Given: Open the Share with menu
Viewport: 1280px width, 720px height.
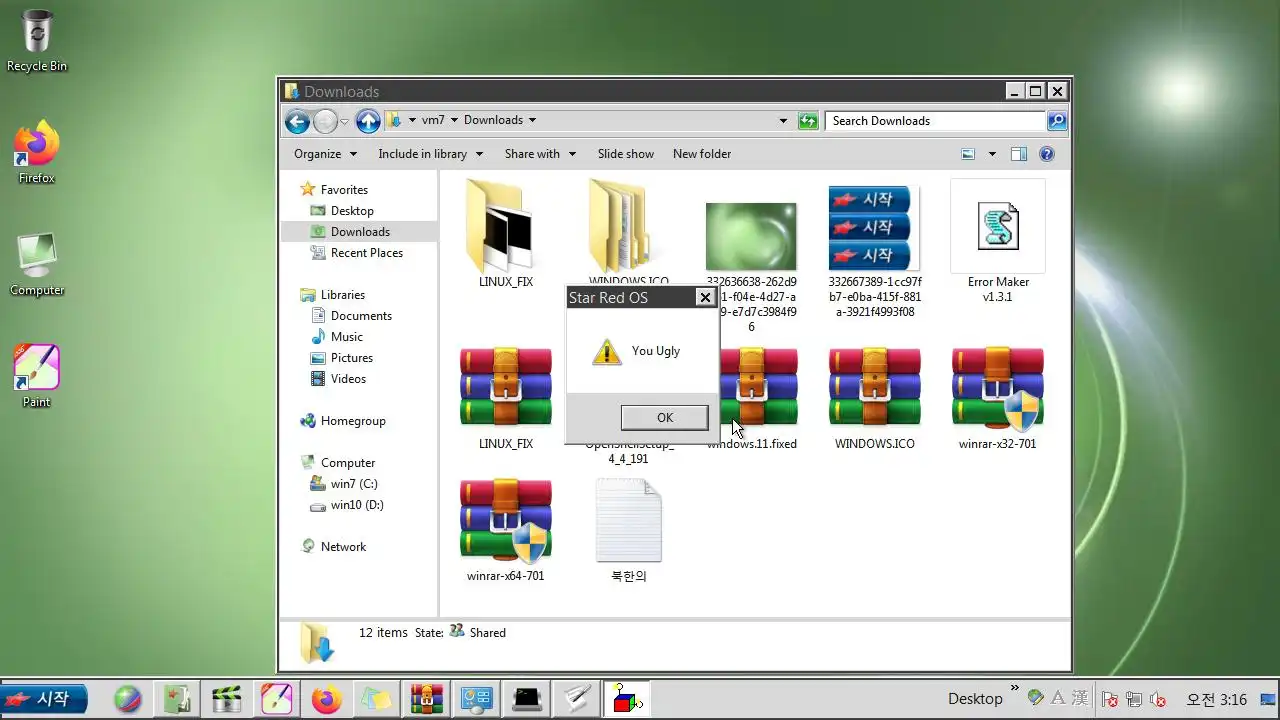Looking at the screenshot, I should point(540,154).
